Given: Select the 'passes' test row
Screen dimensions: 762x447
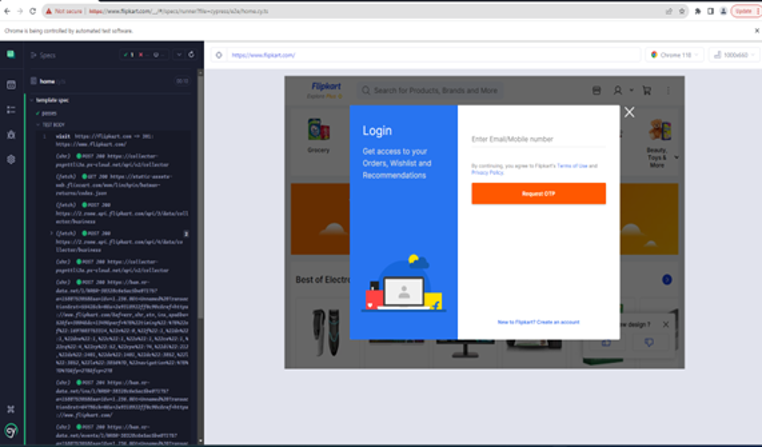Looking at the screenshot, I should (x=49, y=113).
